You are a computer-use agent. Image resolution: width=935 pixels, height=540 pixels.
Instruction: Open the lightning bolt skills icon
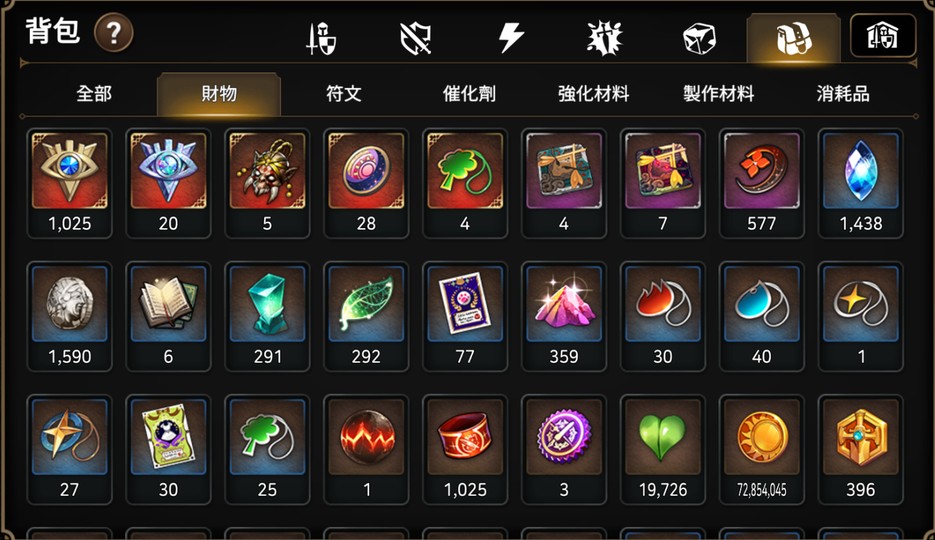pyautogui.click(x=511, y=38)
